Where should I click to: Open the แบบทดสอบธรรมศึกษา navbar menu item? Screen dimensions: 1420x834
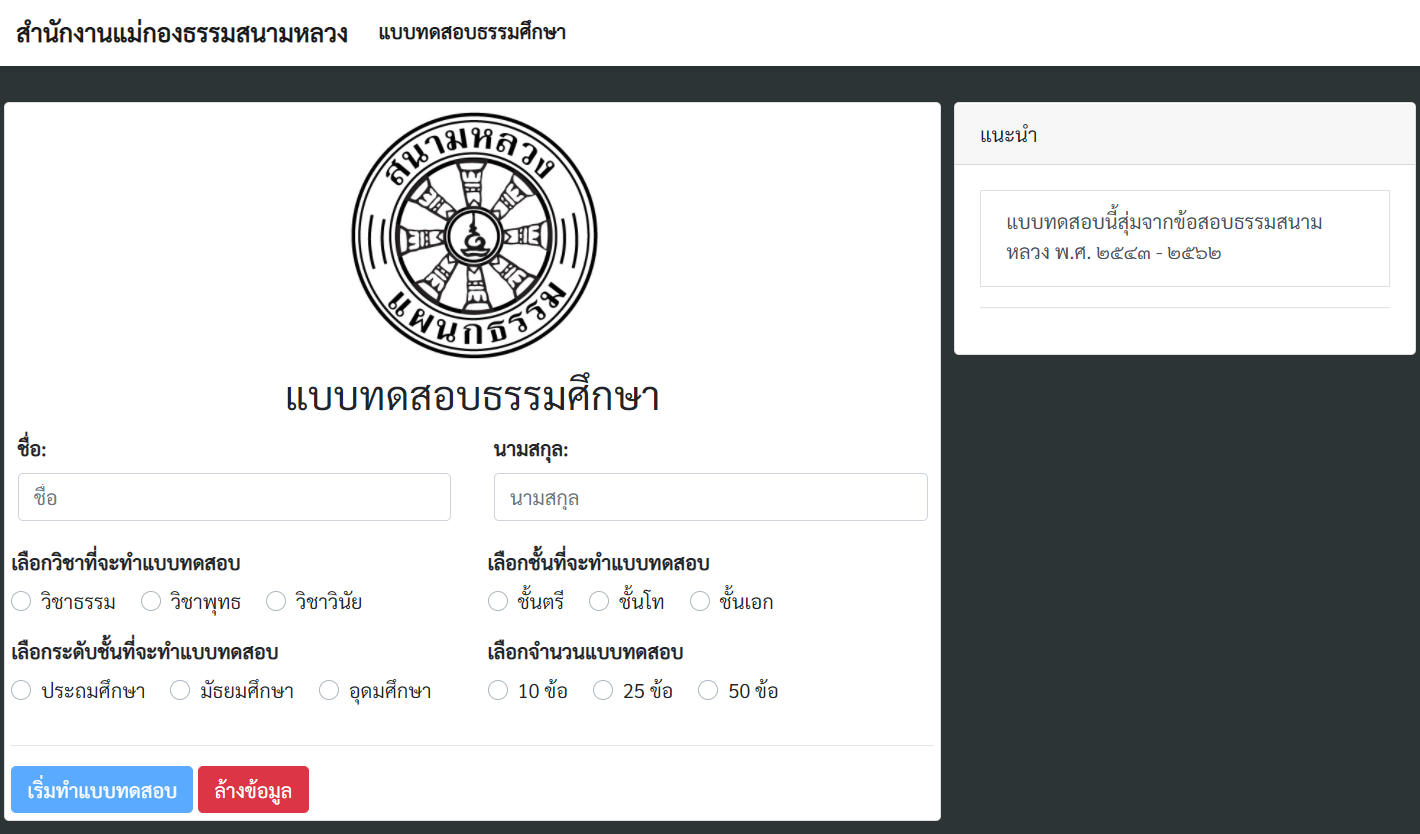472,33
